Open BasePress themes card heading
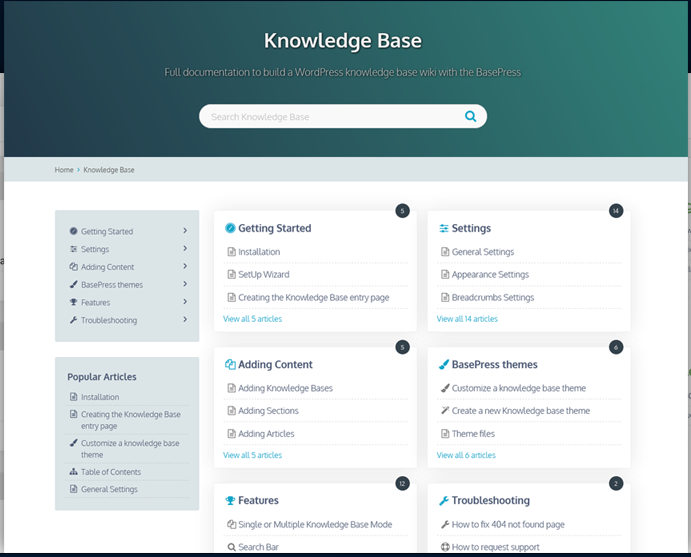Viewport: 691px width, 557px height. click(494, 364)
